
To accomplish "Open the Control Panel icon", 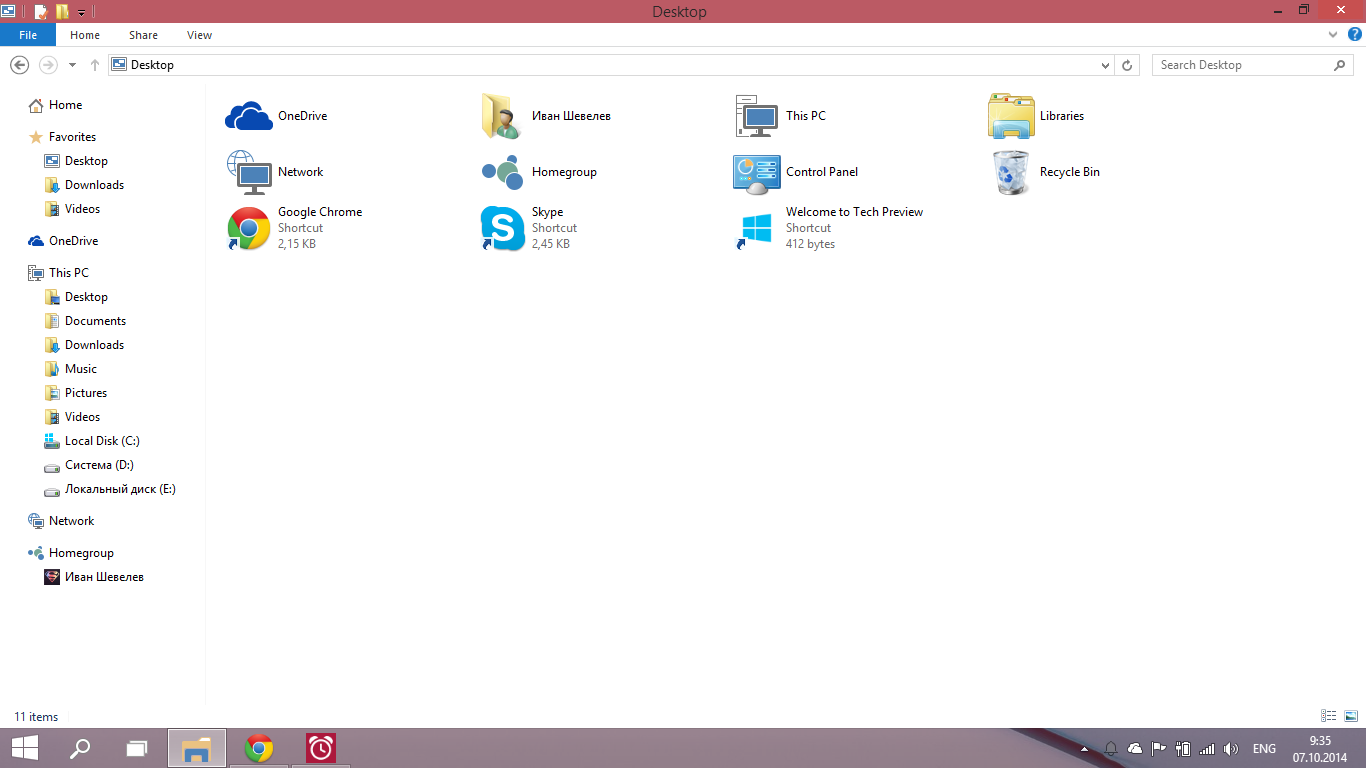I will coord(757,172).
